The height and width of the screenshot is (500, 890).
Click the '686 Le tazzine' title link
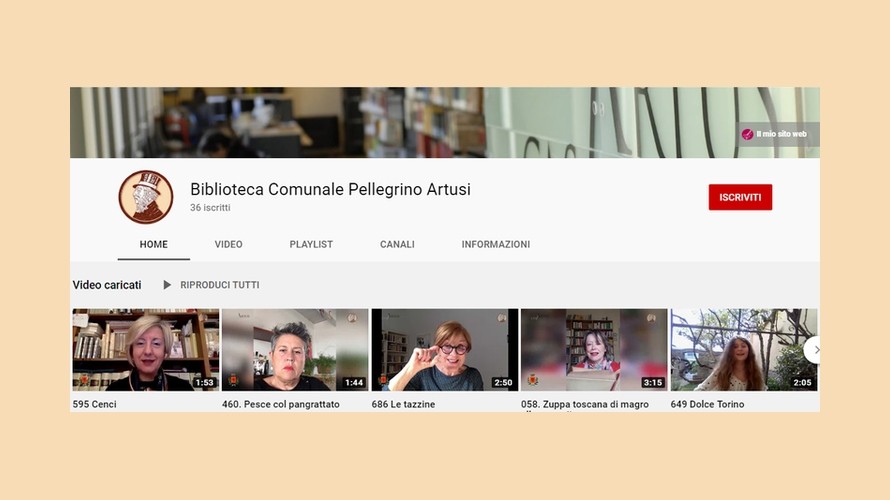click(x=403, y=404)
